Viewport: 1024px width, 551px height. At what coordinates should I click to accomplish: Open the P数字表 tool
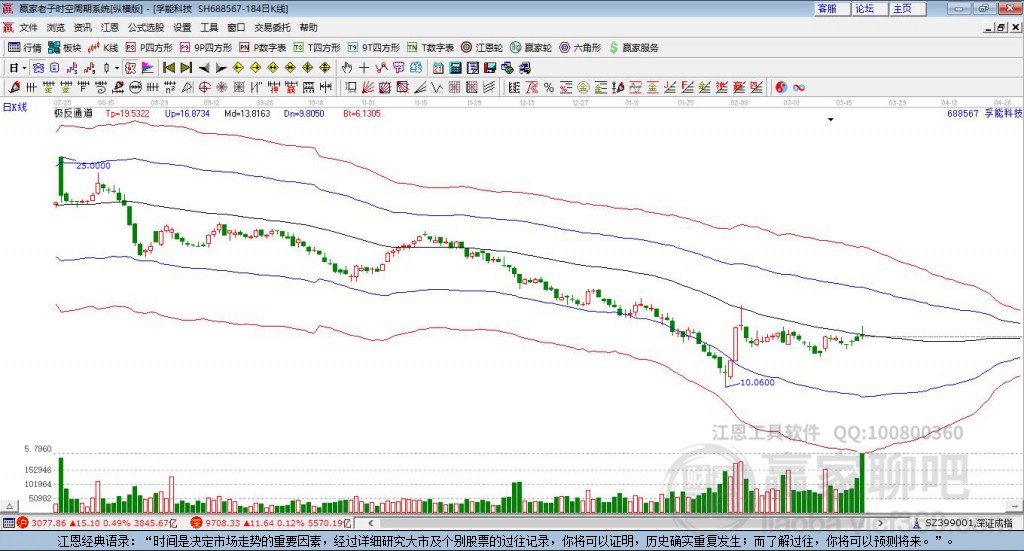[263, 48]
